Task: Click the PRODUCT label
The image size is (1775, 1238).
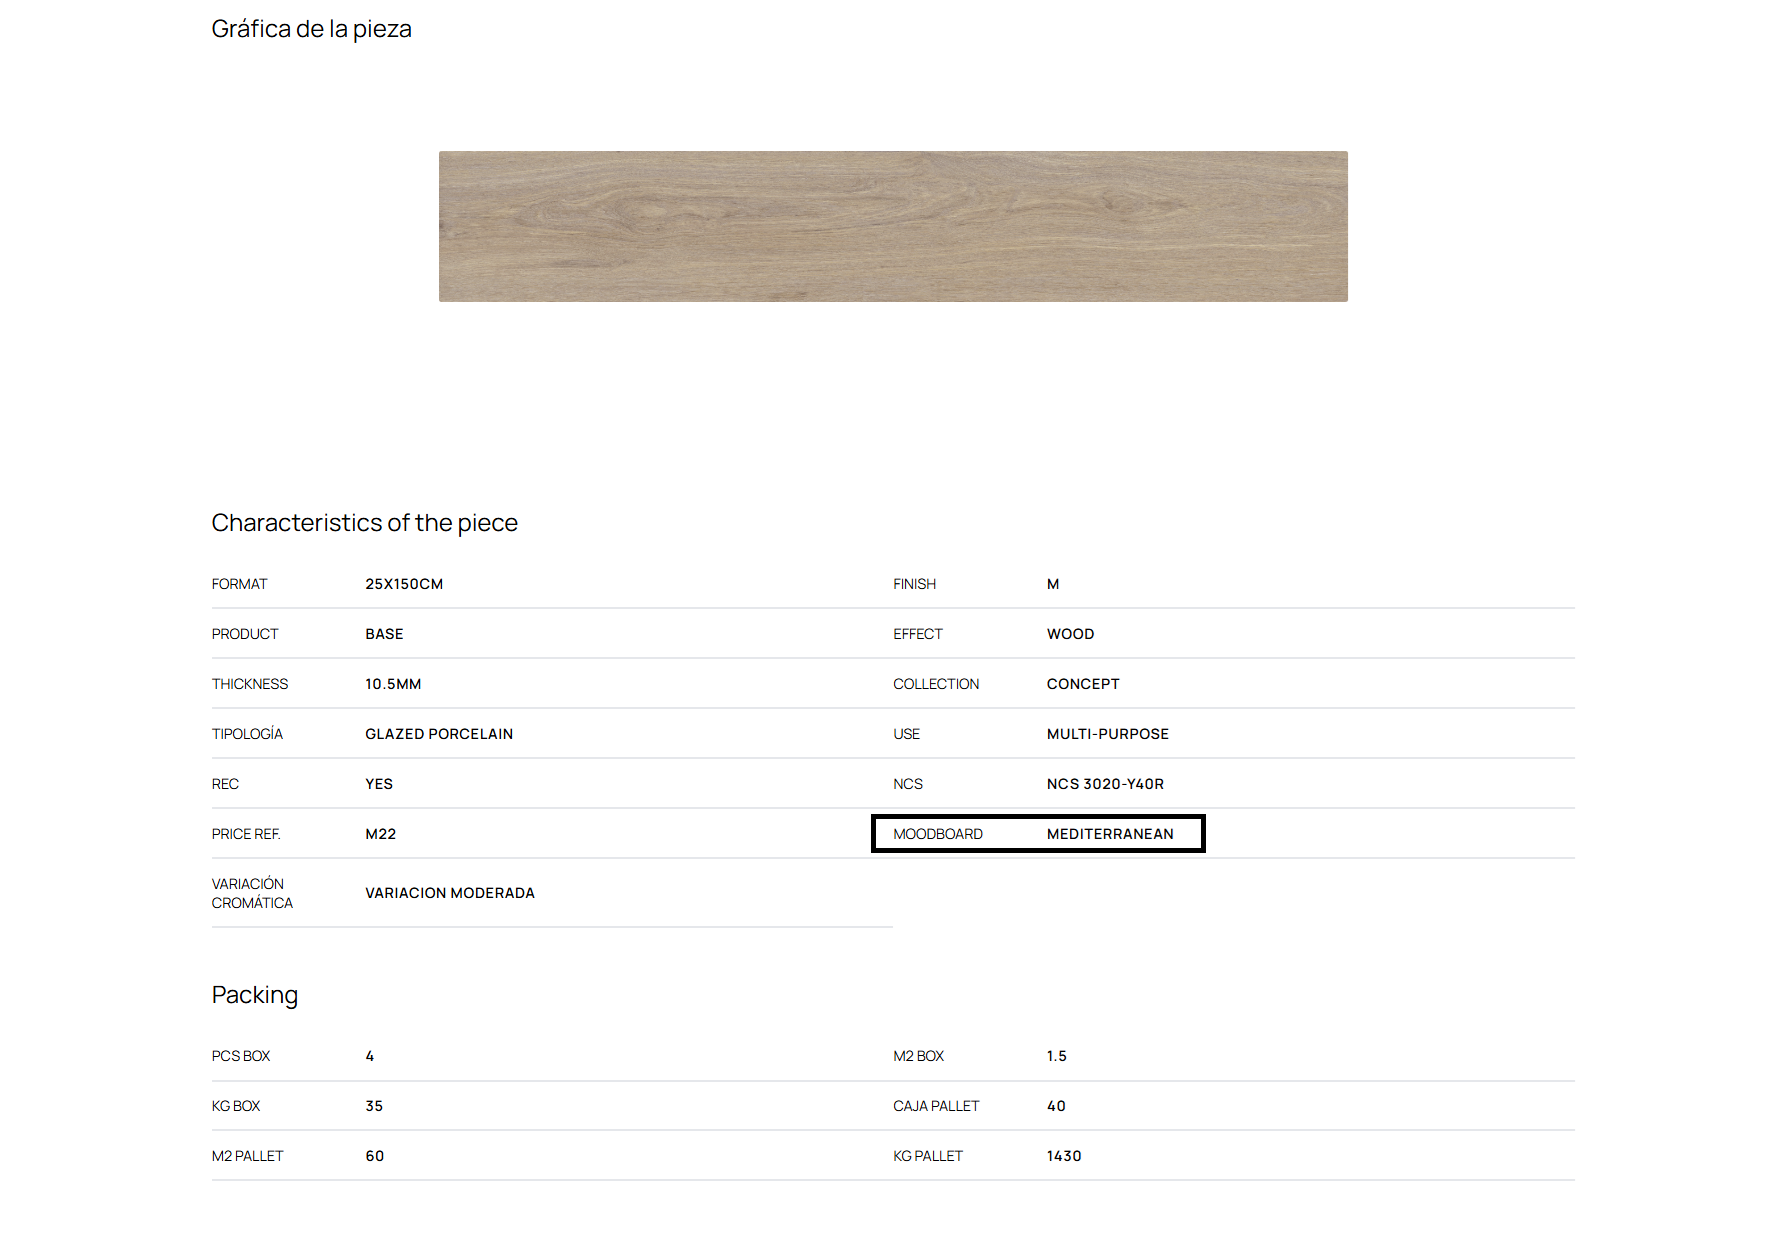Action: [x=245, y=634]
